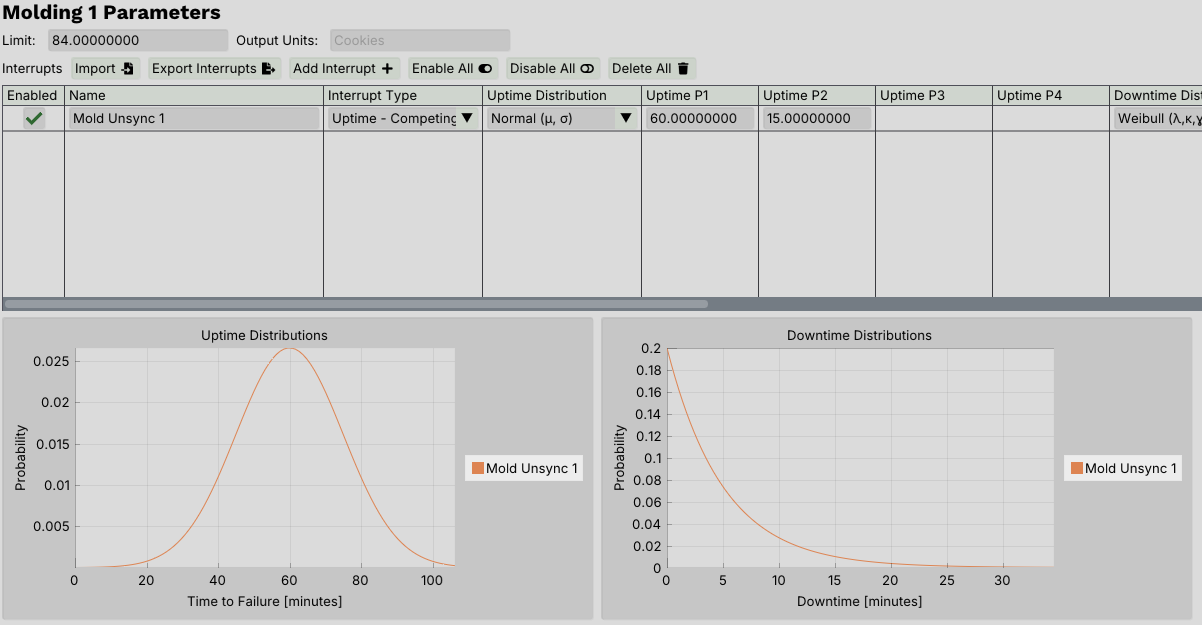Click the Uptime P1 value 60.00000000

click(x=699, y=118)
